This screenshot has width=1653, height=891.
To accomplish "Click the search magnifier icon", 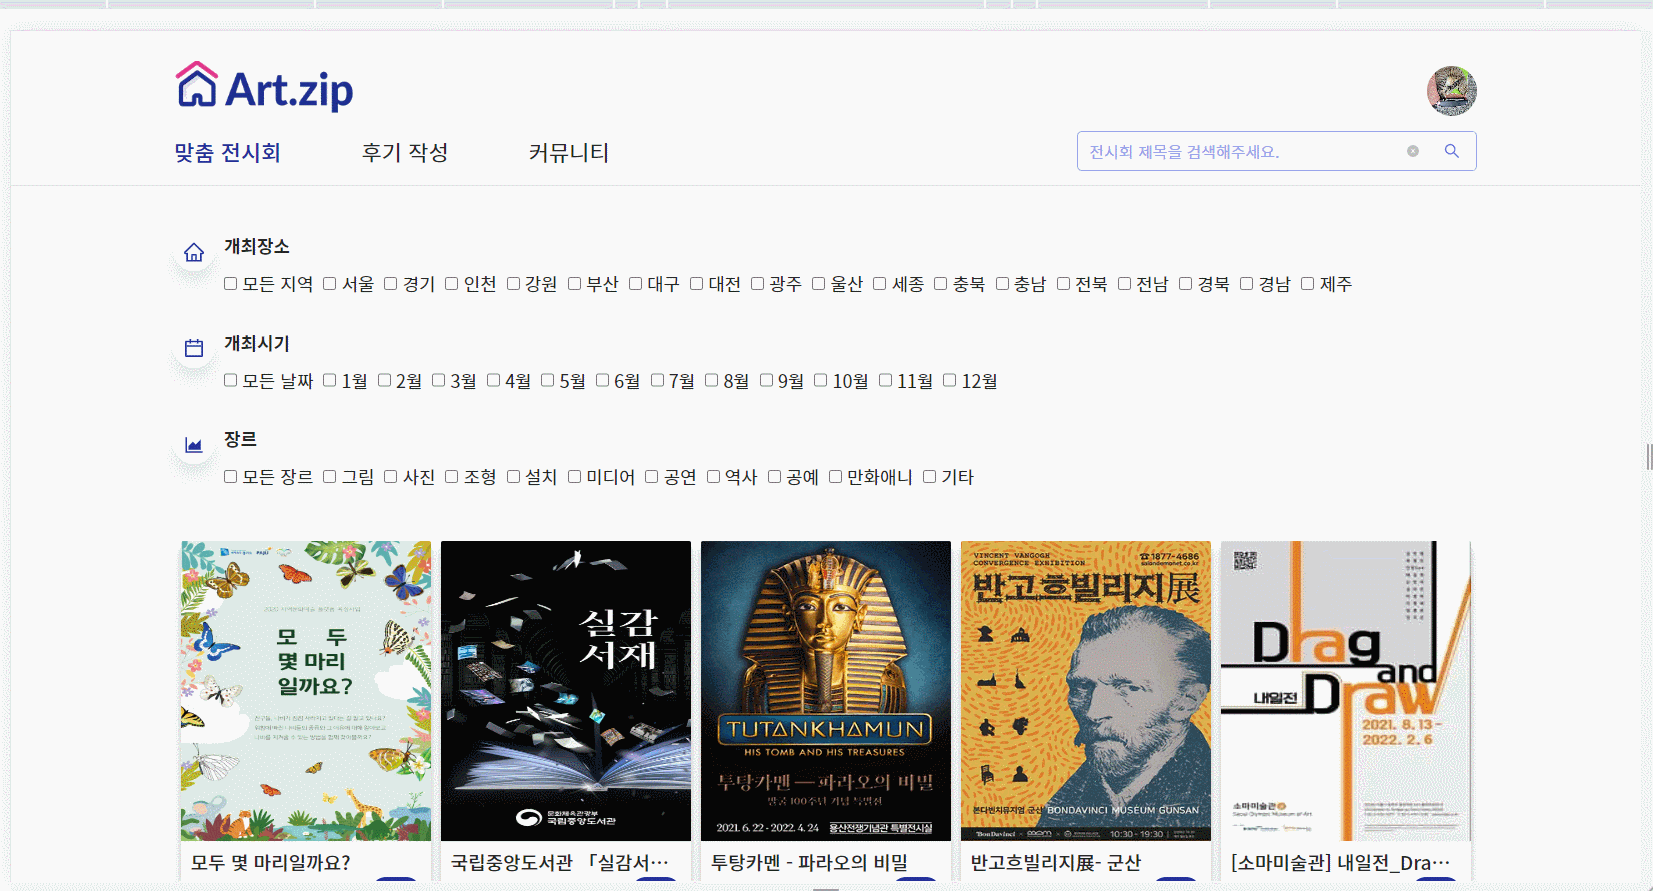I will 1451,151.
